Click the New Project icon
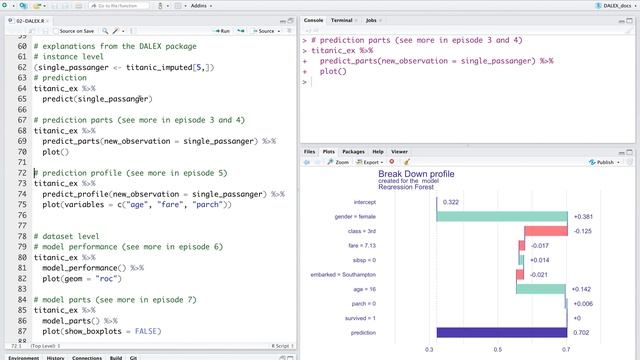 click(x=23, y=6)
